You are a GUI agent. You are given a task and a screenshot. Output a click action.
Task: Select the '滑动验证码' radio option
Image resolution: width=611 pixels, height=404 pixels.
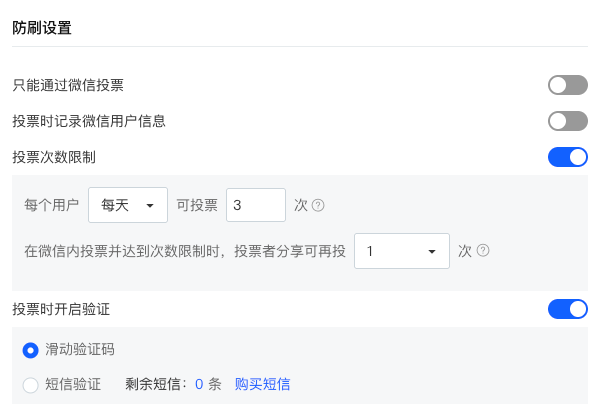31,349
